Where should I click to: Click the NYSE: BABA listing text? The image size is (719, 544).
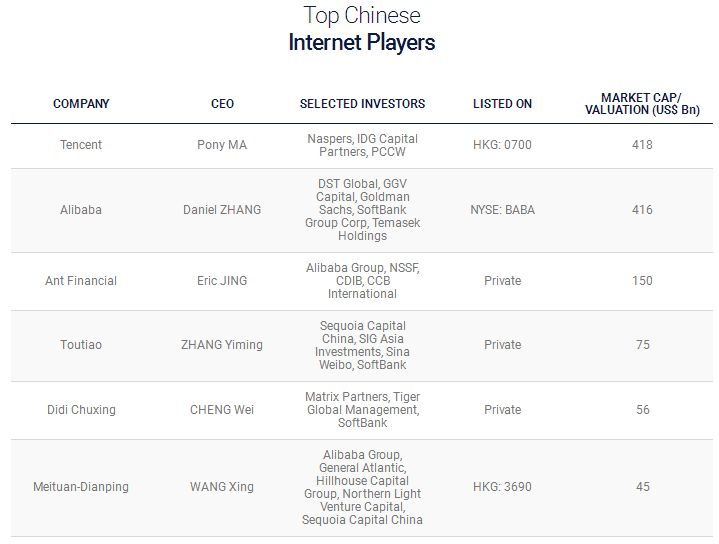click(502, 210)
